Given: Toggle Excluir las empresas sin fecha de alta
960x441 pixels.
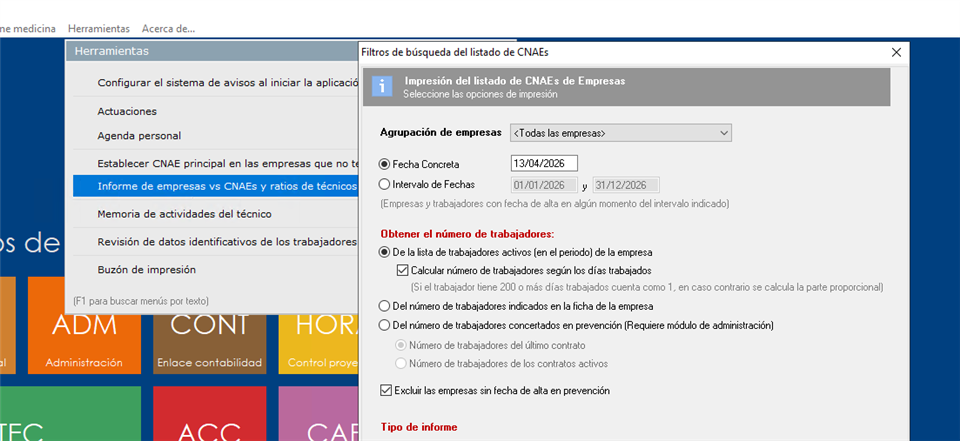Looking at the screenshot, I should pyautogui.click(x=387, y=391).
